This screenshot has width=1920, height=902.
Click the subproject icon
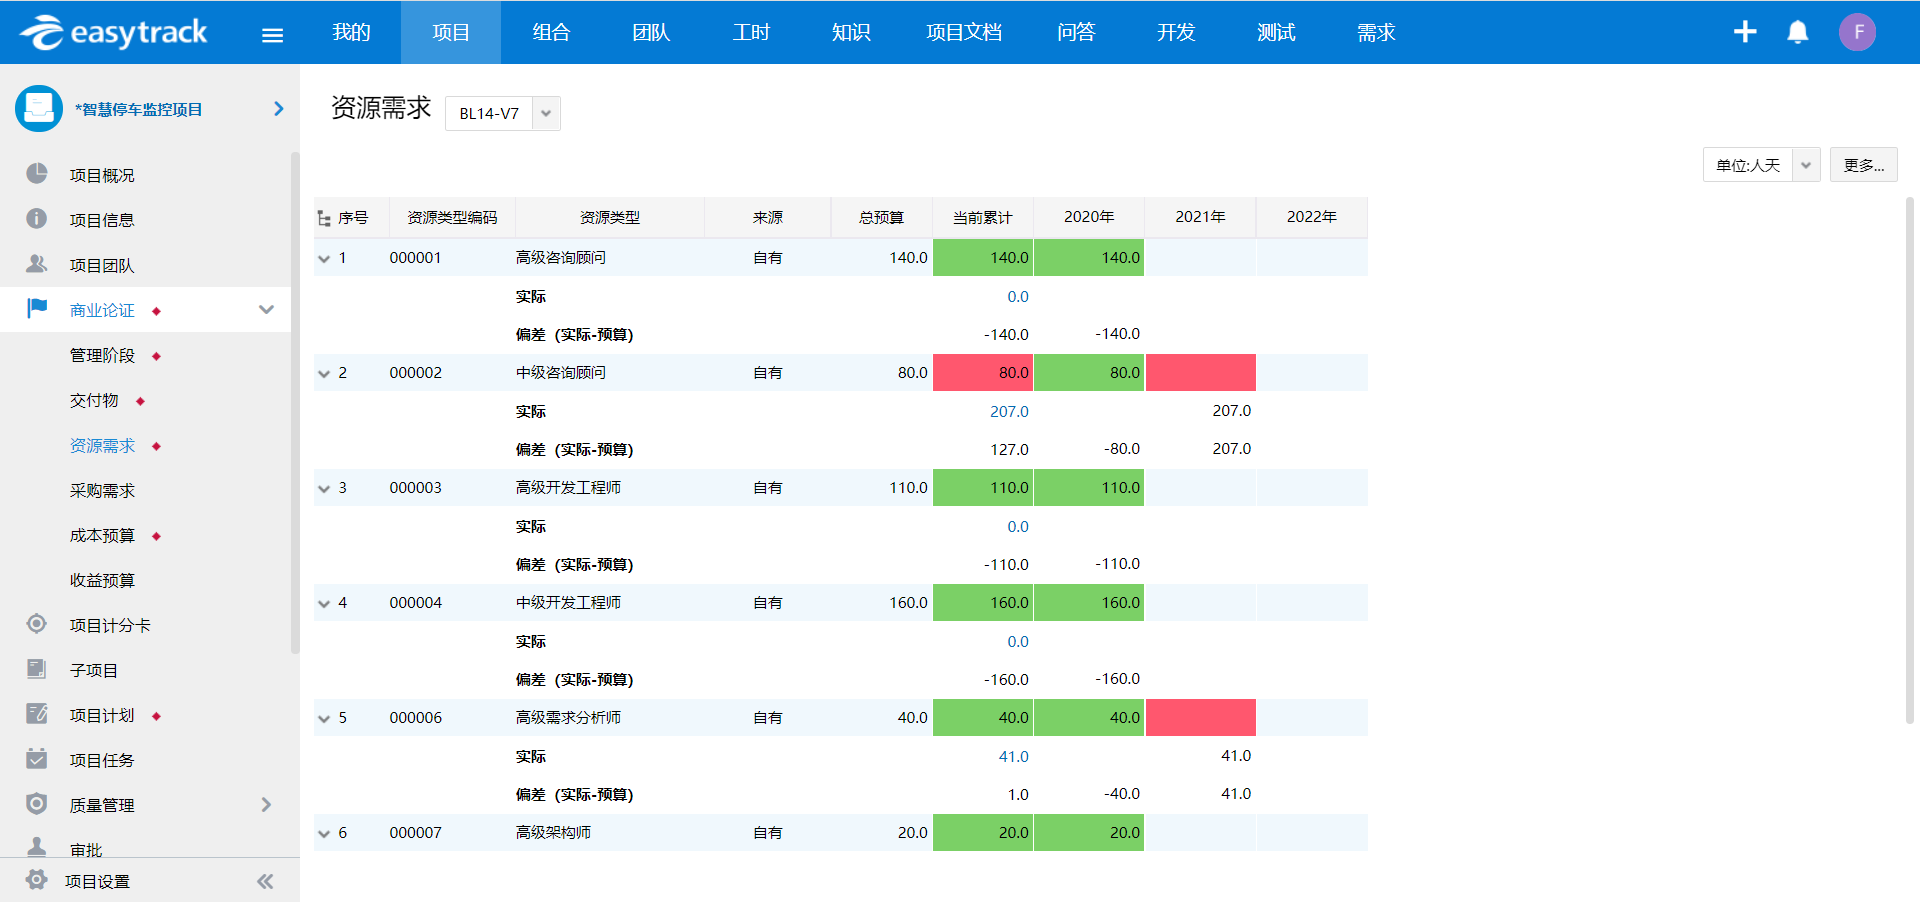37,669
